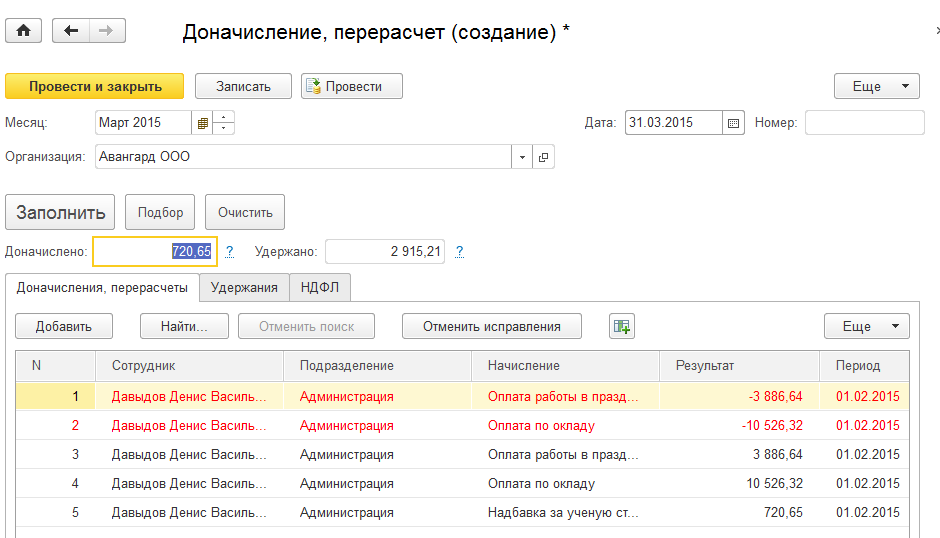Viewport: 940px width, 538px height.
Task: Open the НДФЛ tab
Action: click(x=320, y=288)
